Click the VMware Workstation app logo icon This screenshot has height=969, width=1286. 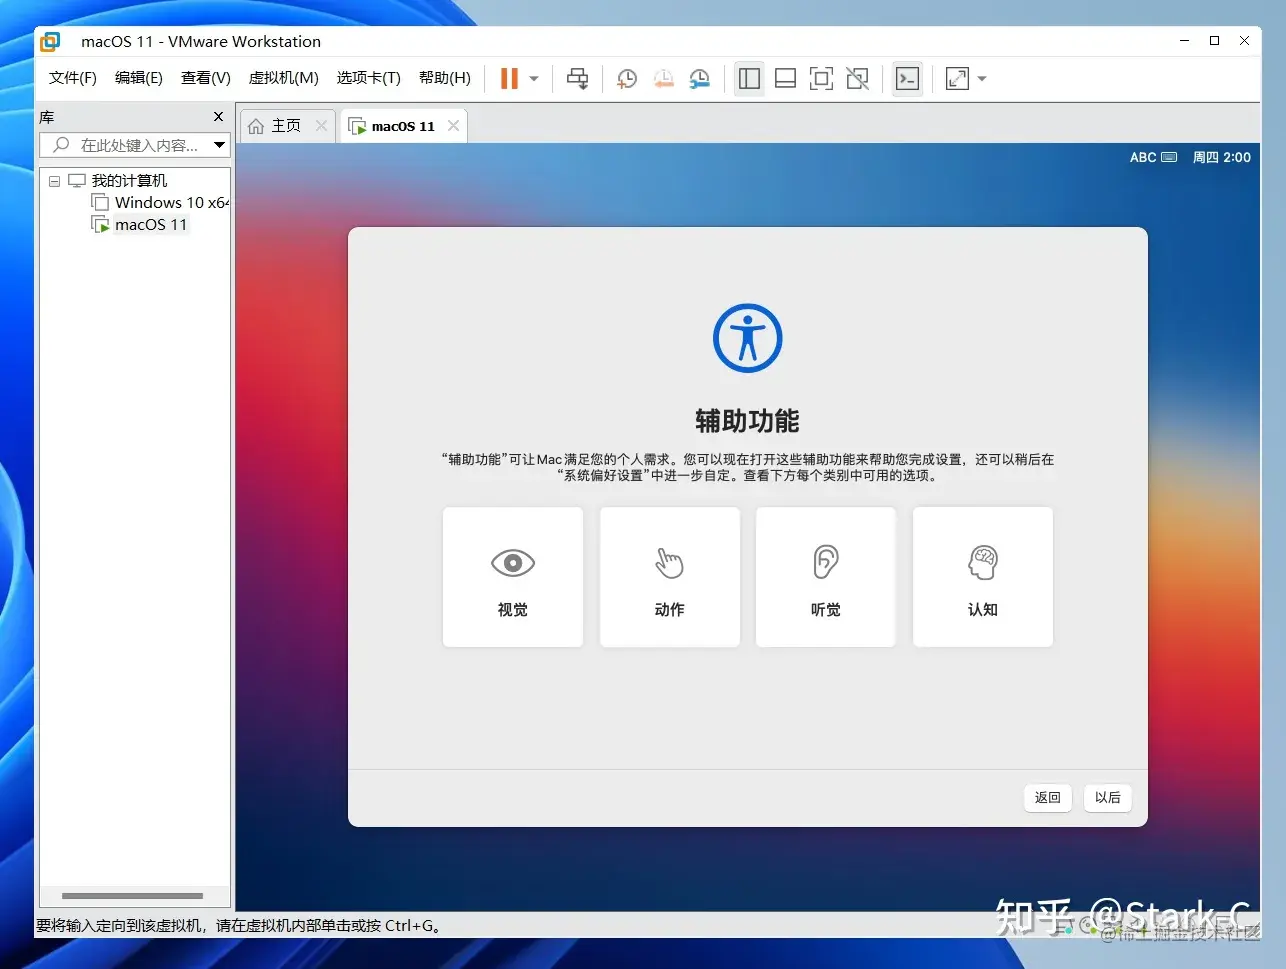[x=50, y=41]
